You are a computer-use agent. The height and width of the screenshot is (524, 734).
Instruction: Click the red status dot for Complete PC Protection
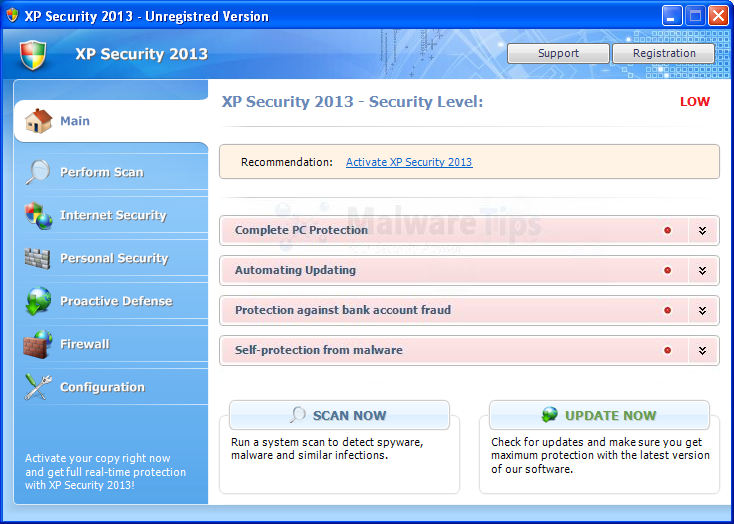click(668, 230)
